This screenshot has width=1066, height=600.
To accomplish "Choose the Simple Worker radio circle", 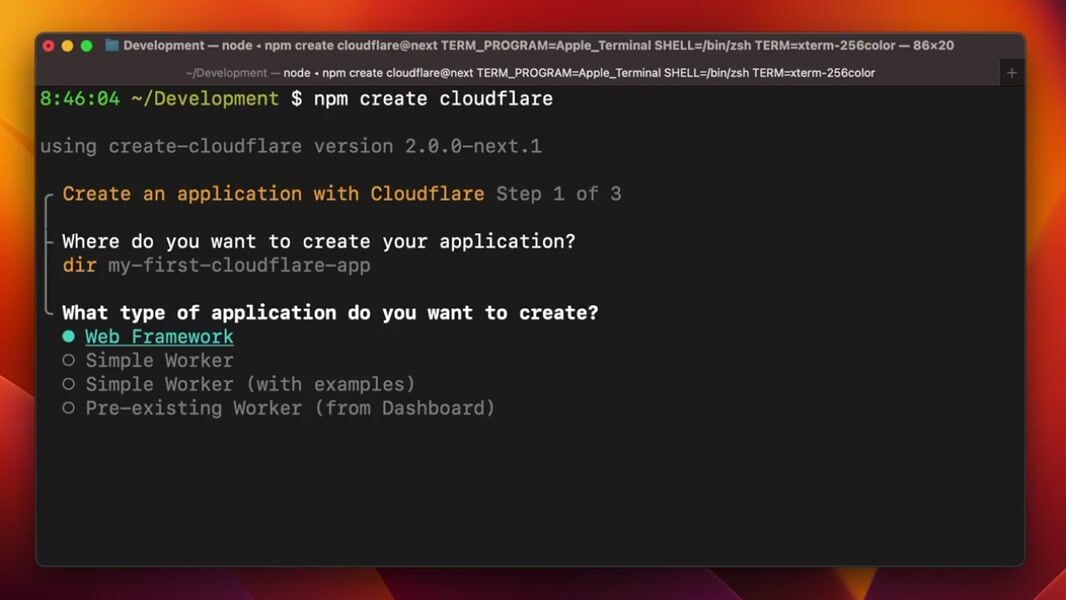I will coord(68,361).
